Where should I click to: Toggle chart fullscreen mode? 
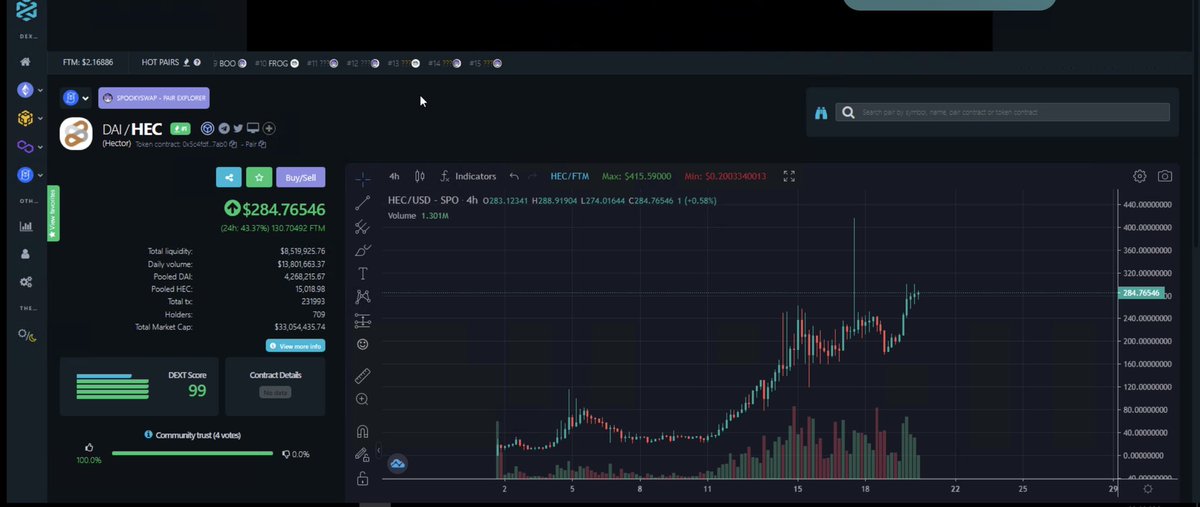[x=789, y=176]
